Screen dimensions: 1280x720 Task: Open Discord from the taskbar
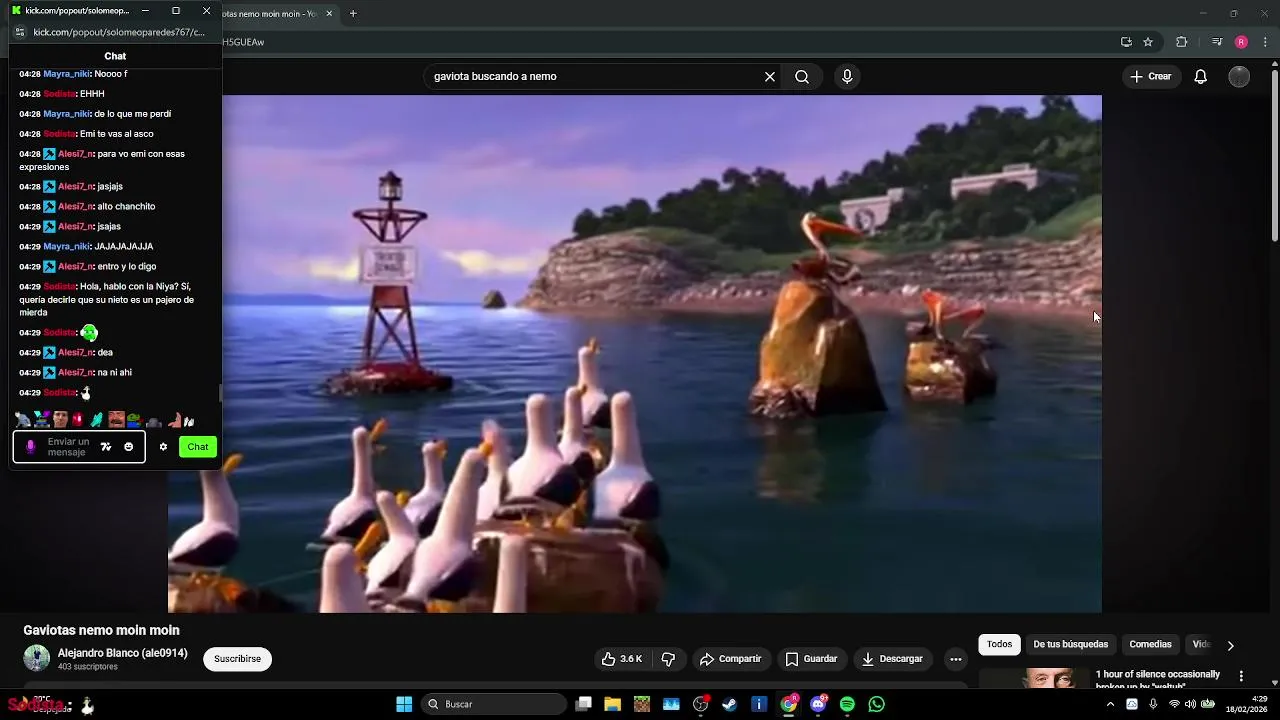coord(818,704)
